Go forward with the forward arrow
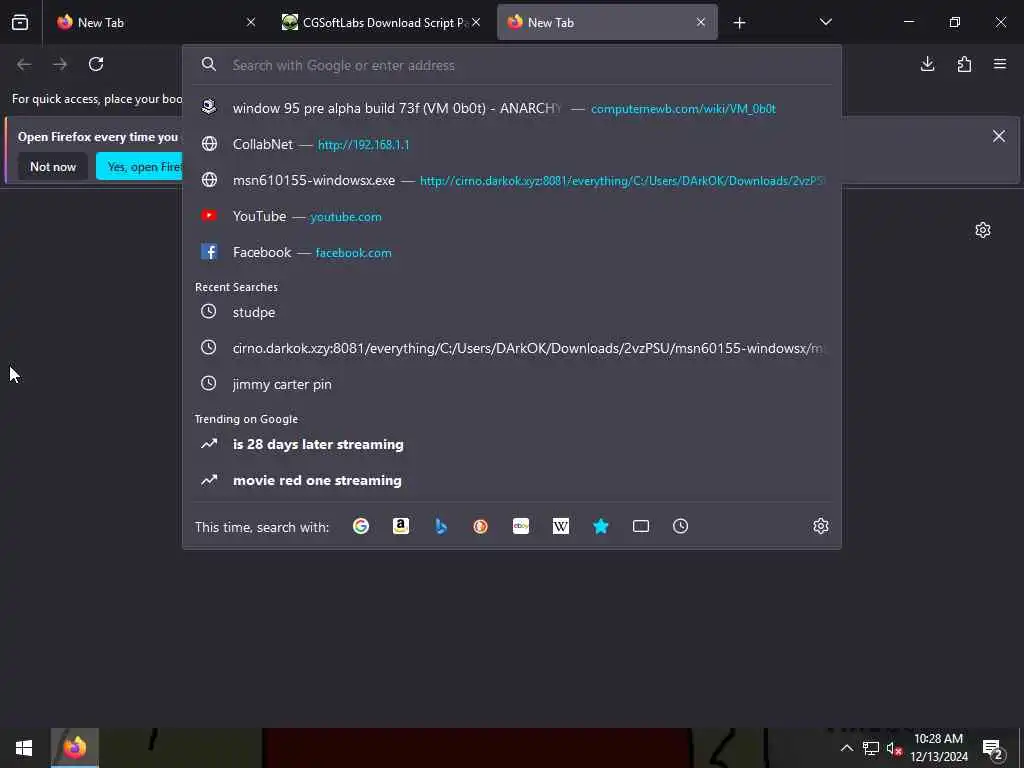Viewport: 1024px width, 768px height. [60, 64]
